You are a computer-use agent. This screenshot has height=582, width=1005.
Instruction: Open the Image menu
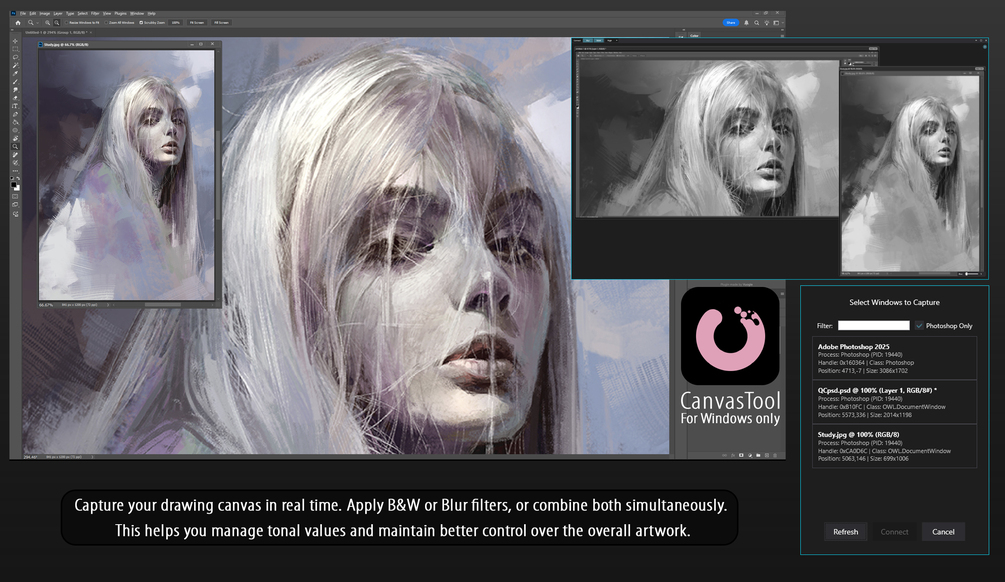tap(45, 13)
